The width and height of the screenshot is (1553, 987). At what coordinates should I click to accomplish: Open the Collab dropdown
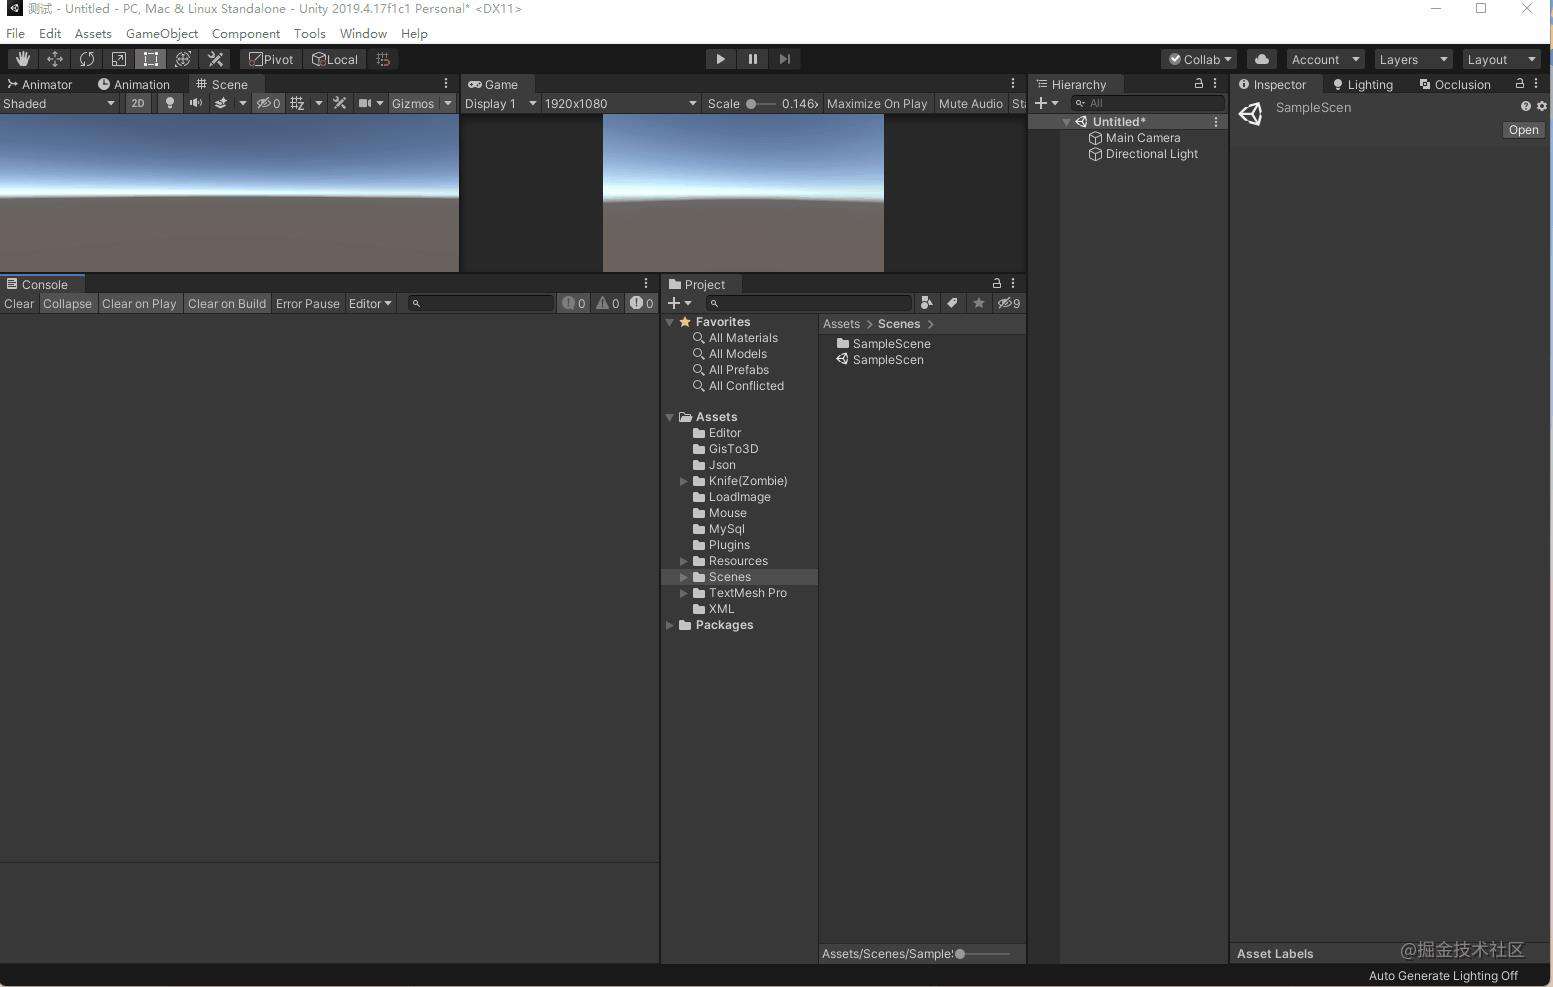click(1199, 59)
